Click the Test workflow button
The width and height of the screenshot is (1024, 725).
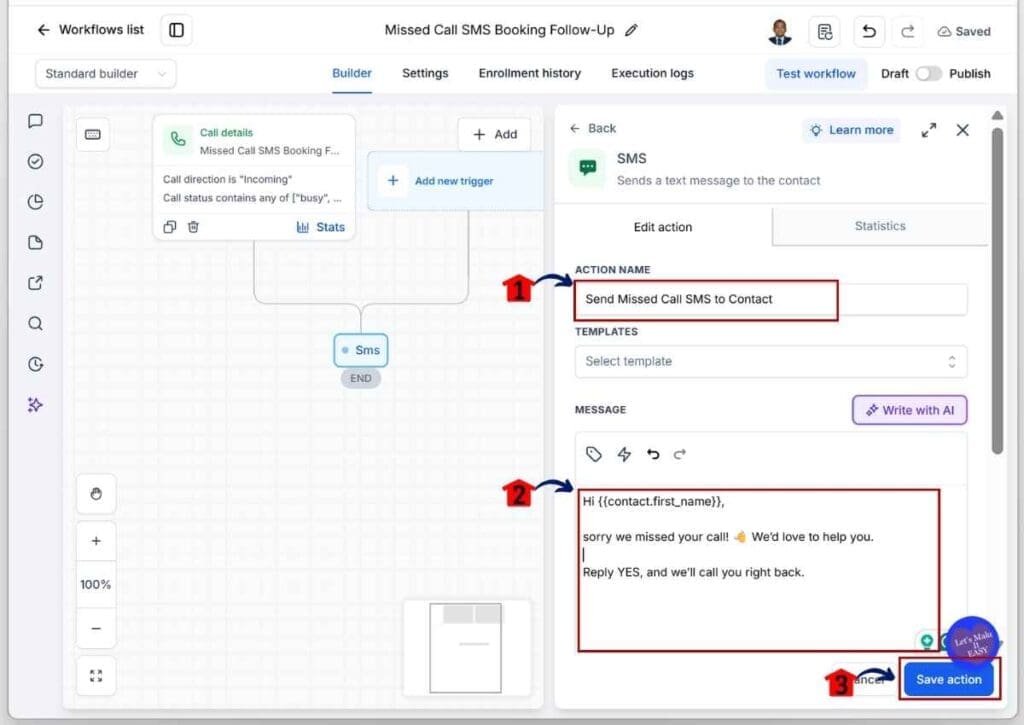coord(816,74)
